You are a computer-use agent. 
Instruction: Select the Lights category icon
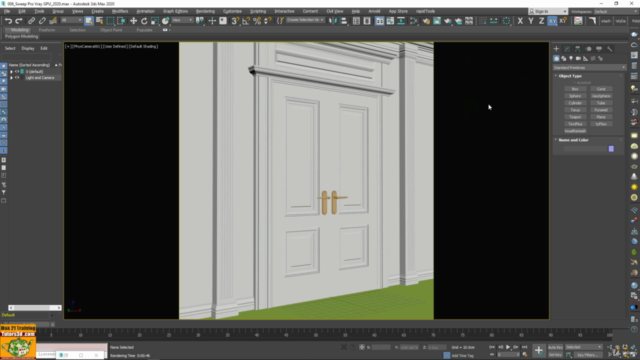click(x=571, y=59)
